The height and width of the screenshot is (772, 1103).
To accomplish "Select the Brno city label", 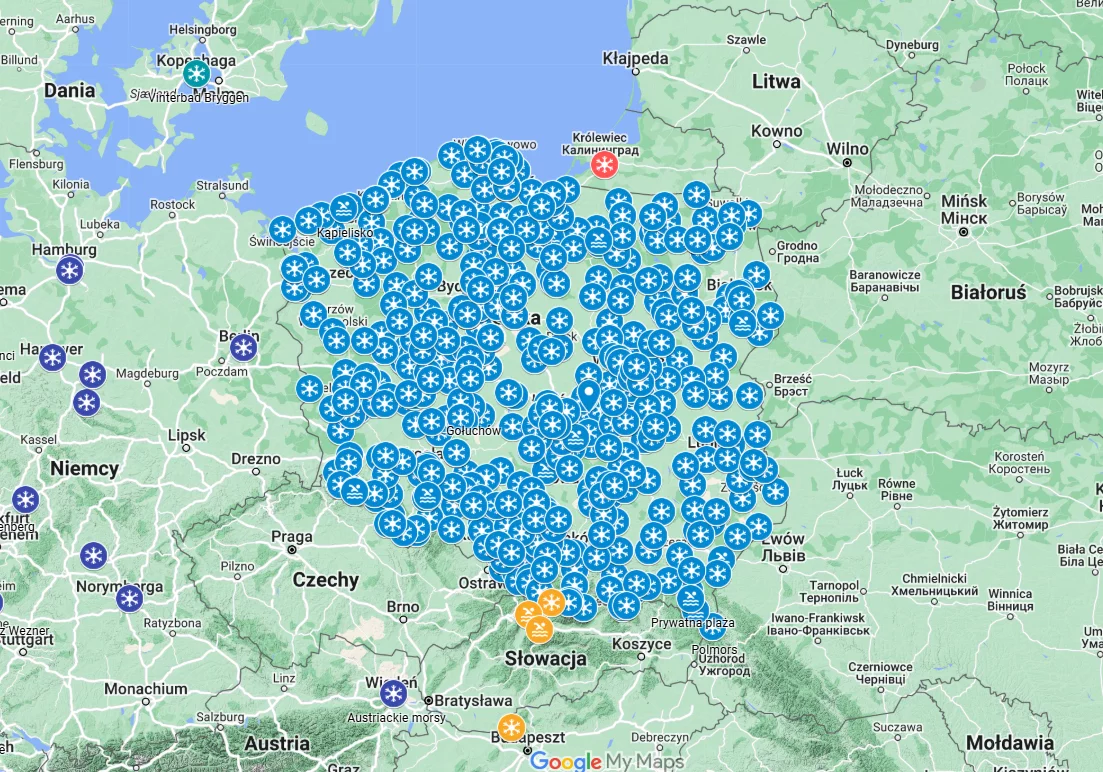I will click(x=403, y=607).
